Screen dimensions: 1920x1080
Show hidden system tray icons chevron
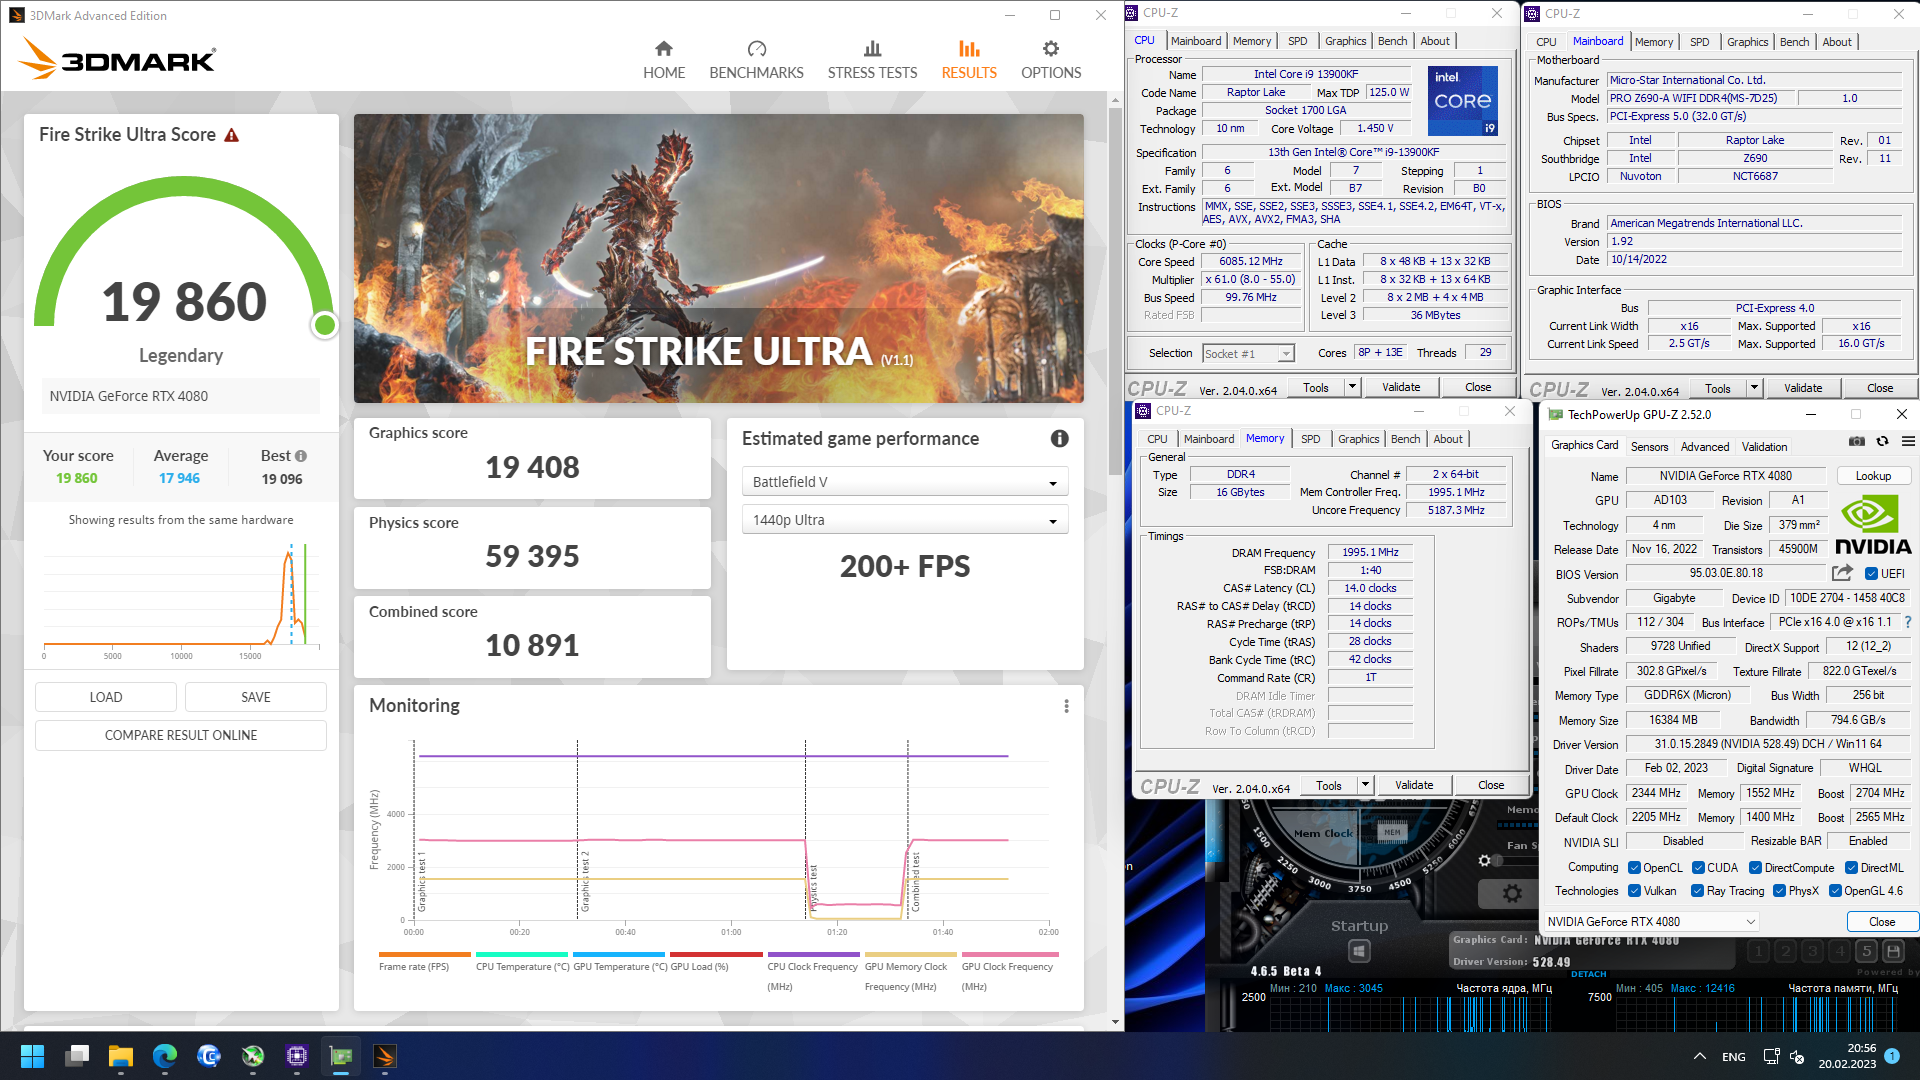coord(1700,1056)
